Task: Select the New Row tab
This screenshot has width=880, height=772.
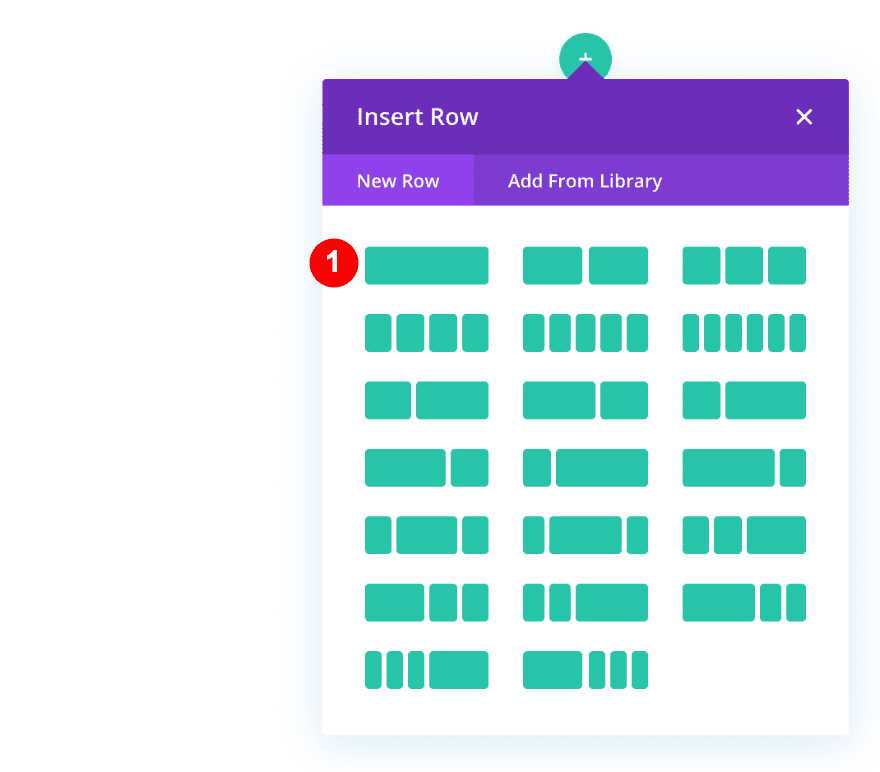Action: tap(398, 181)
